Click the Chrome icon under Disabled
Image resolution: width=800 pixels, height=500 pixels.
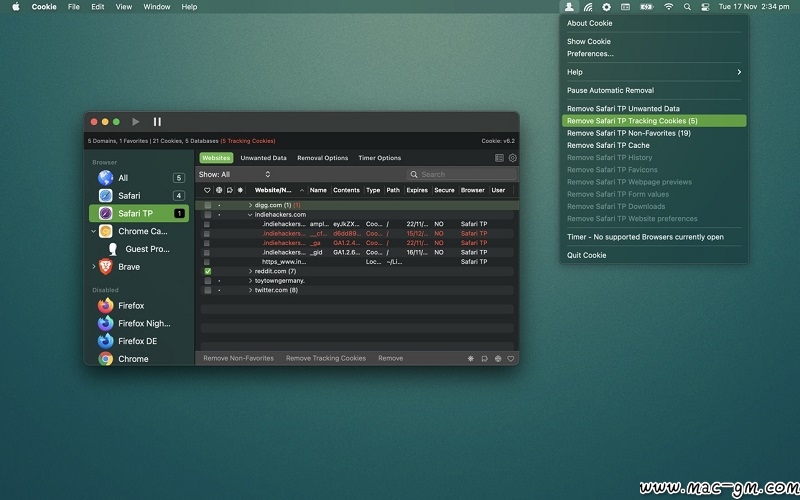(x=106, y=359)
